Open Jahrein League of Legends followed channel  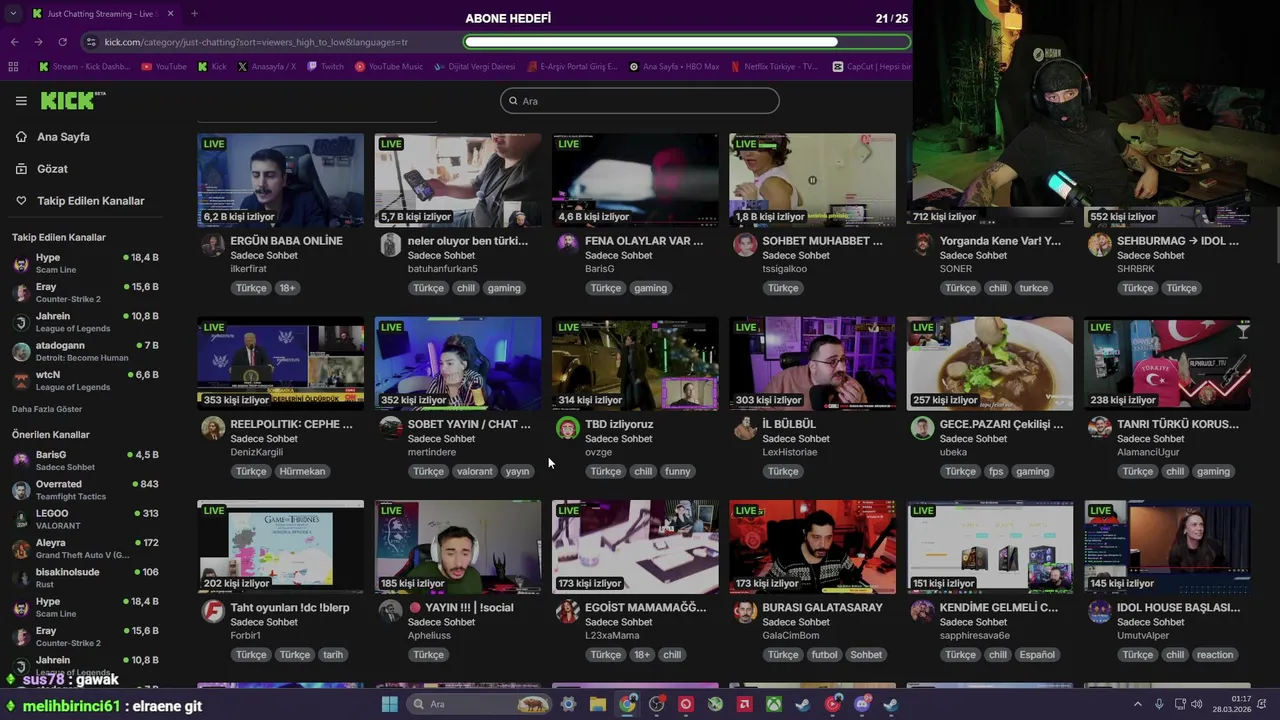pos(84,322)
